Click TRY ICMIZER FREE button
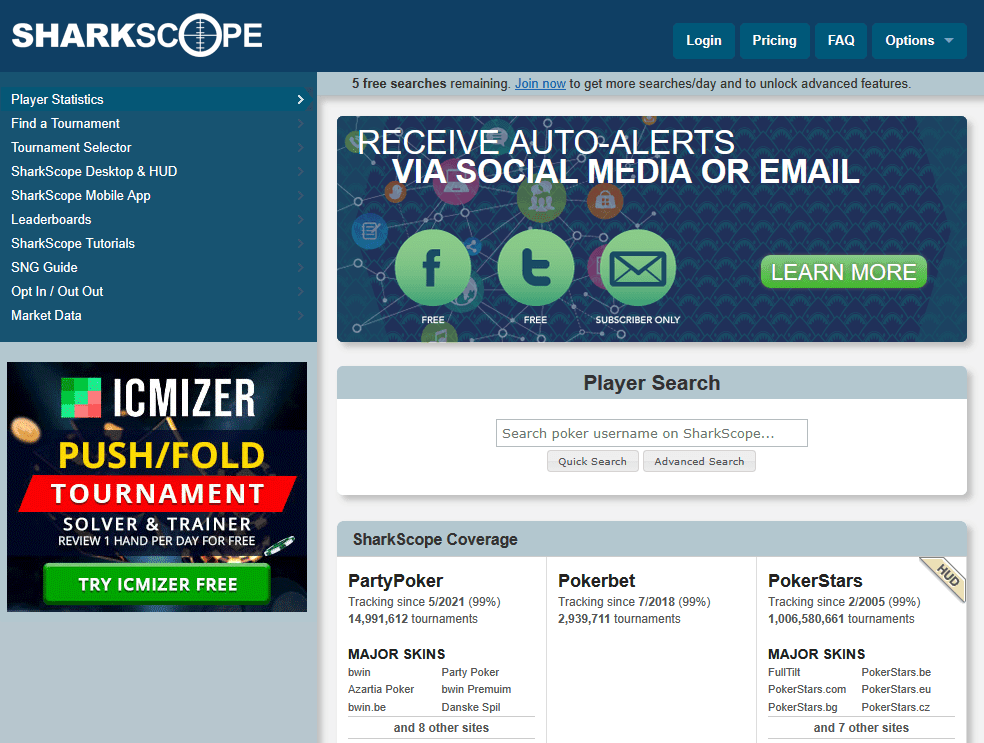Screen dimensions: 984x743 point(158,584)
